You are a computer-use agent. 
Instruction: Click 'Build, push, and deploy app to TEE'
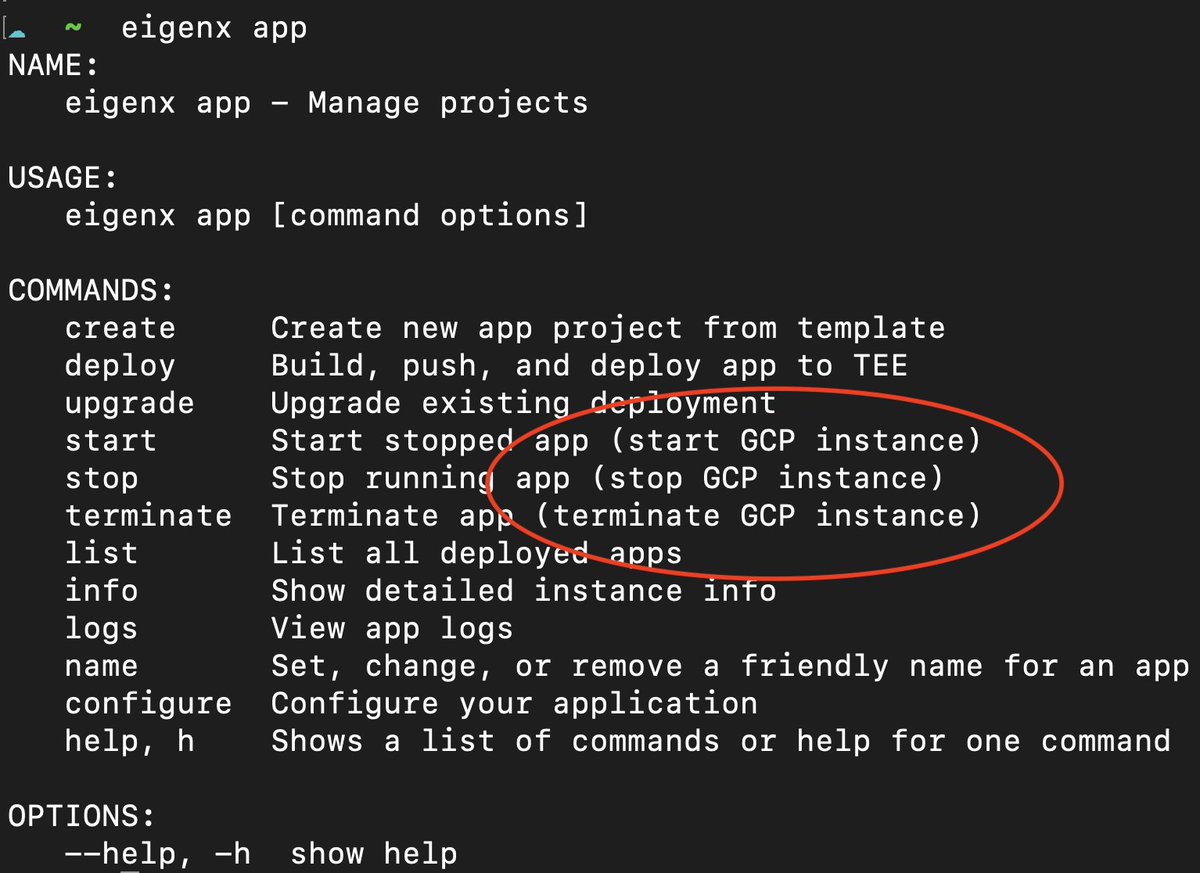point(589,366)
